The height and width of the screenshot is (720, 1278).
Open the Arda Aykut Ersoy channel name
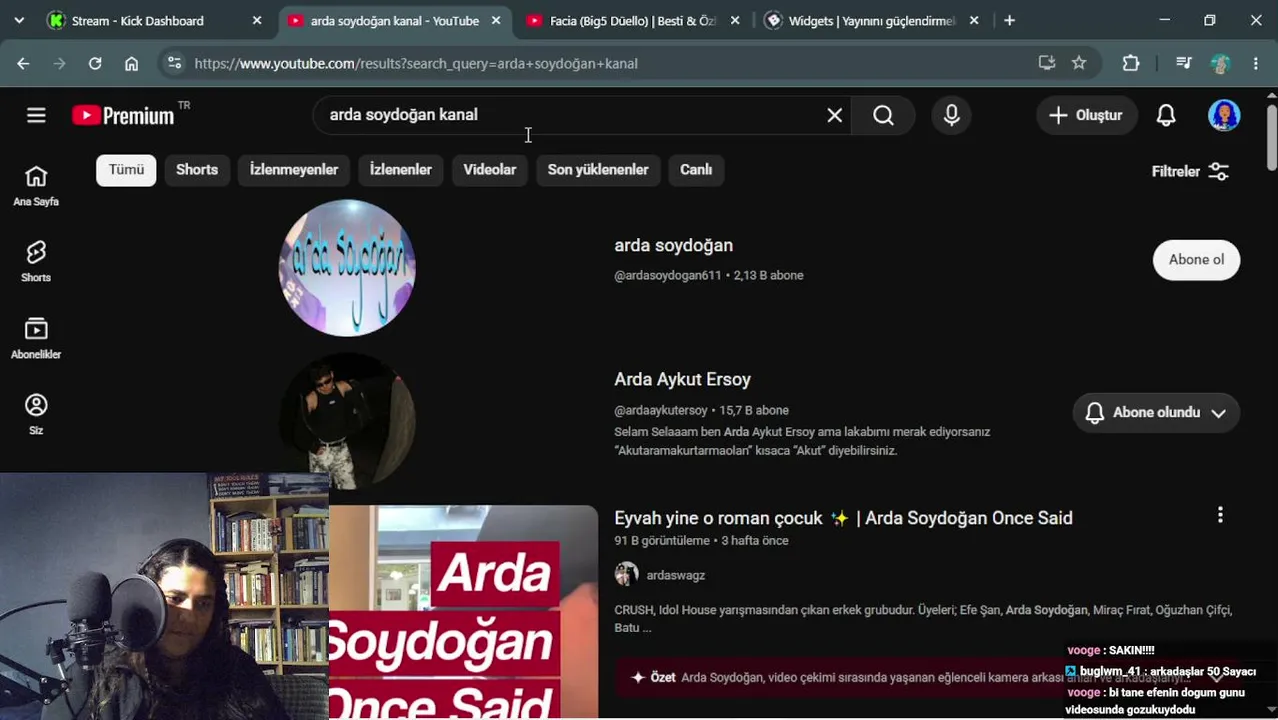point(682,379)
